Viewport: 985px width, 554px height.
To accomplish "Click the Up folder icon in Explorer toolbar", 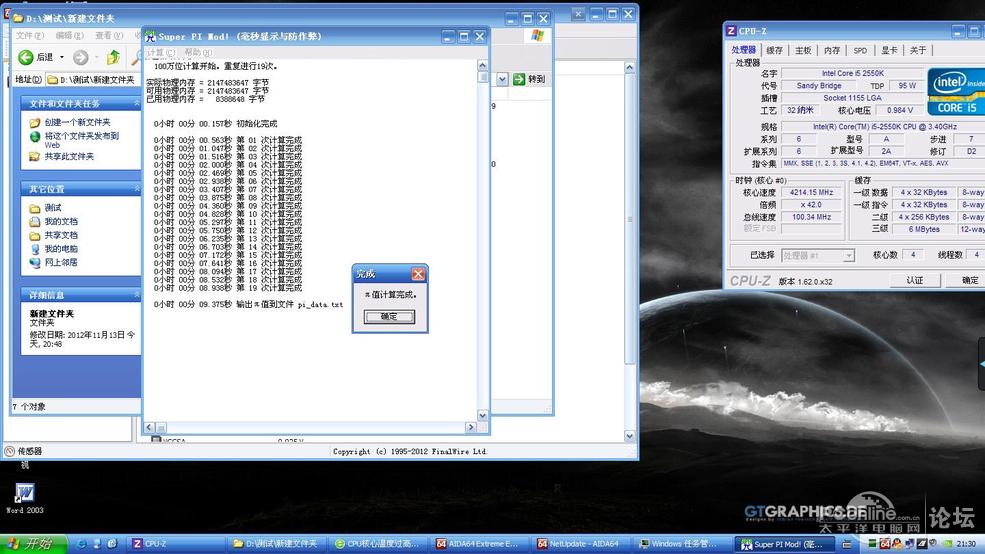I will coord(113,58).
